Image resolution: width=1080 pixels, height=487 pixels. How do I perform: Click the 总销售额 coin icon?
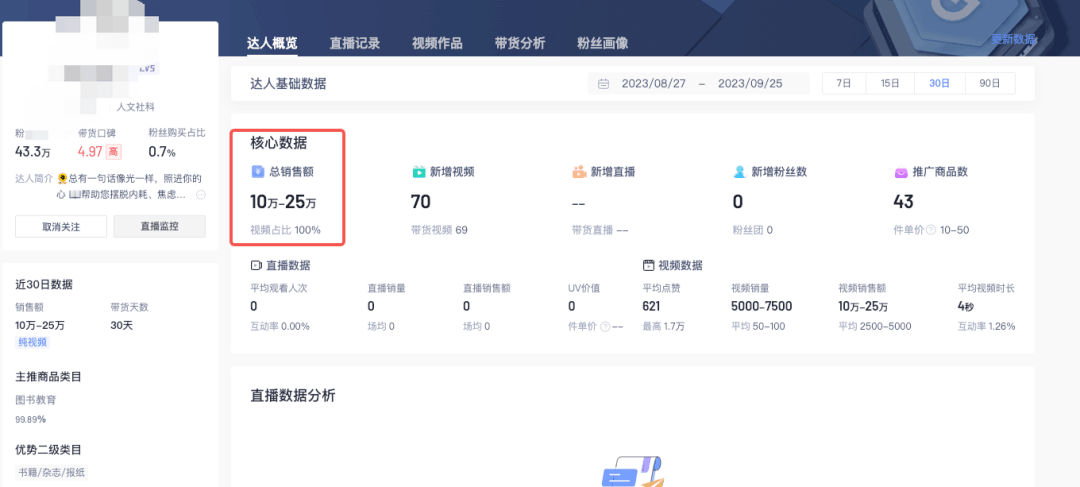(257, 172)
